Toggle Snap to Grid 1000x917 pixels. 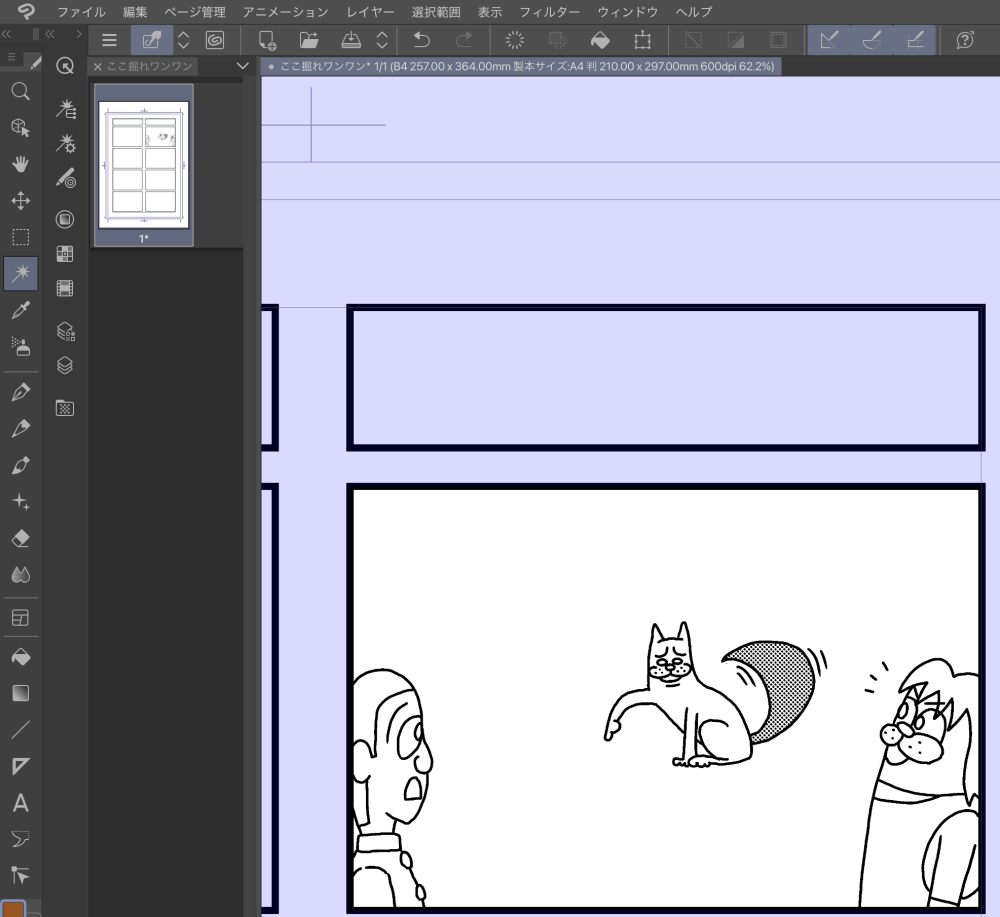tap(914, 41)
